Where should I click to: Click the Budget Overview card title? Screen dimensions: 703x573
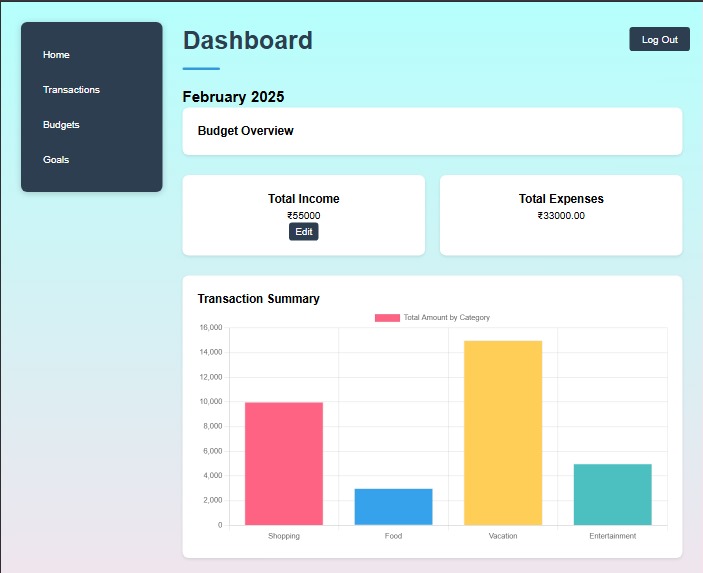pos(245,131)
